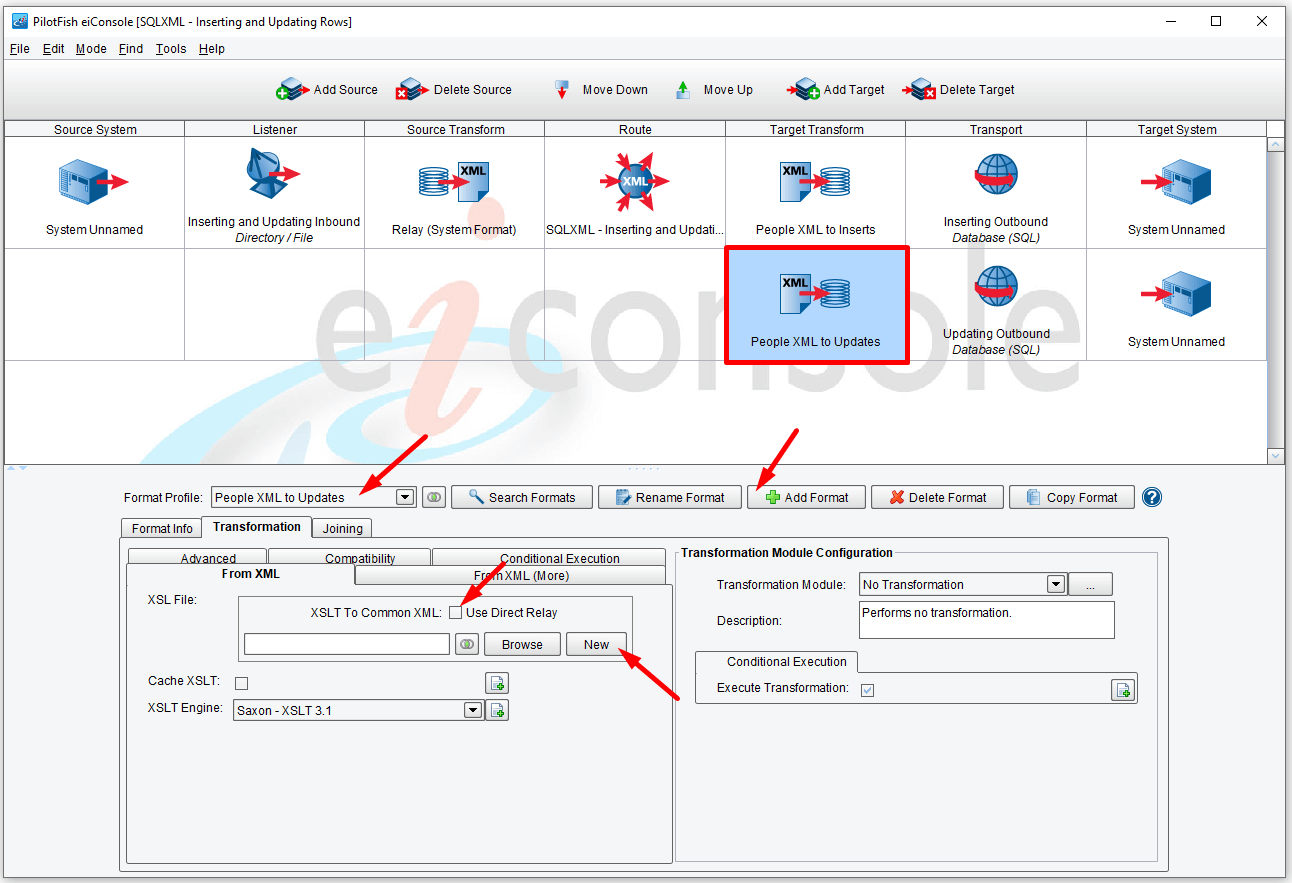Click the Search Formats button
Image resolution: width=1292 pixels, height=883 pixels.
coord(522,497)
